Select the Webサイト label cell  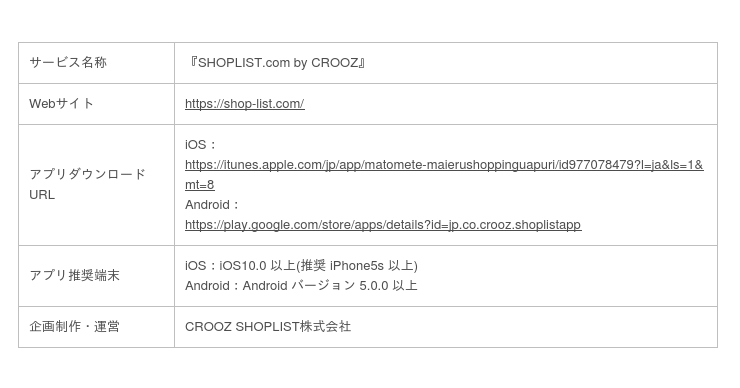pos(96,104)
